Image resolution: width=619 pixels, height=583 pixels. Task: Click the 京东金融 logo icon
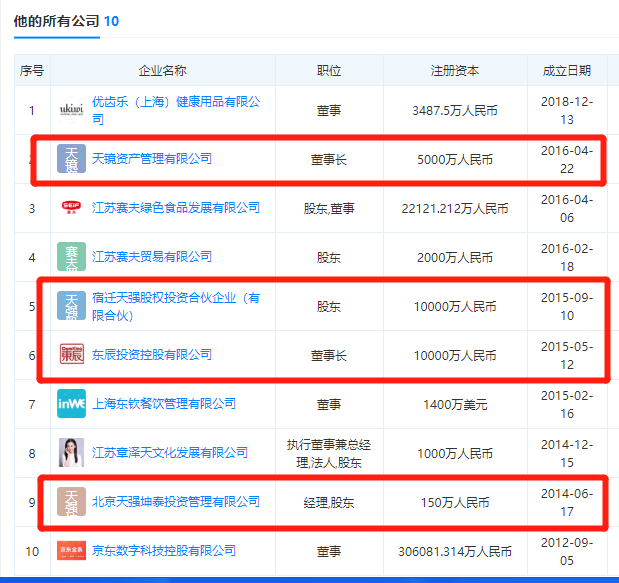[x=71, y=550]
